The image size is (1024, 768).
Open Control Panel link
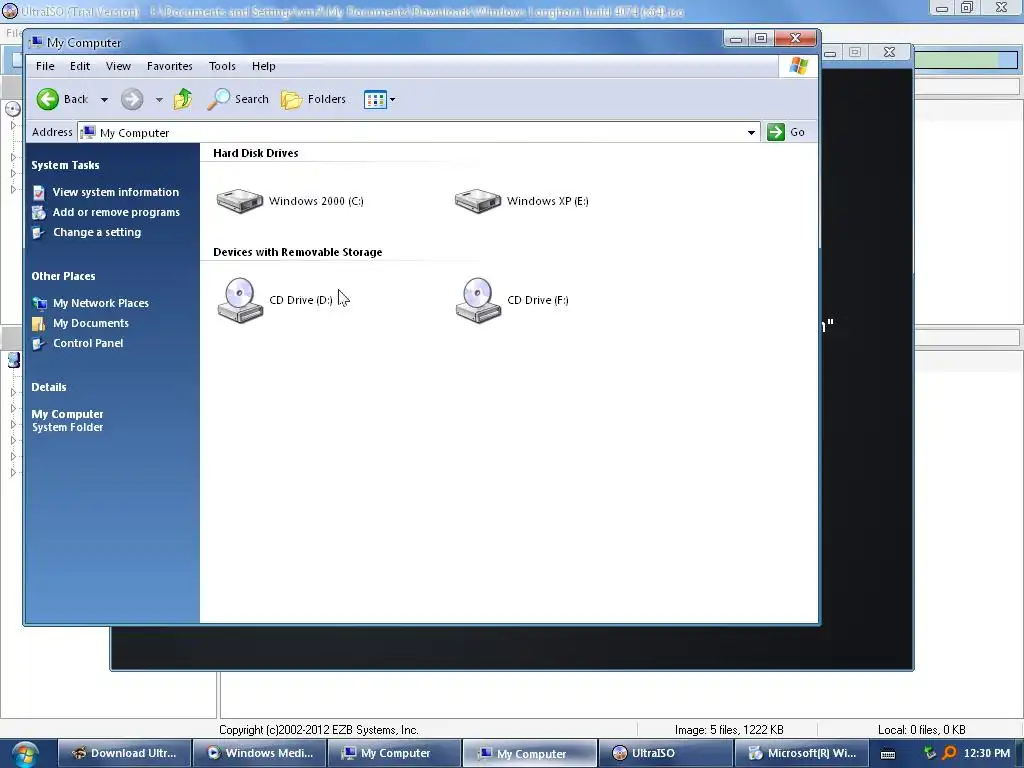tap(88, 344)
